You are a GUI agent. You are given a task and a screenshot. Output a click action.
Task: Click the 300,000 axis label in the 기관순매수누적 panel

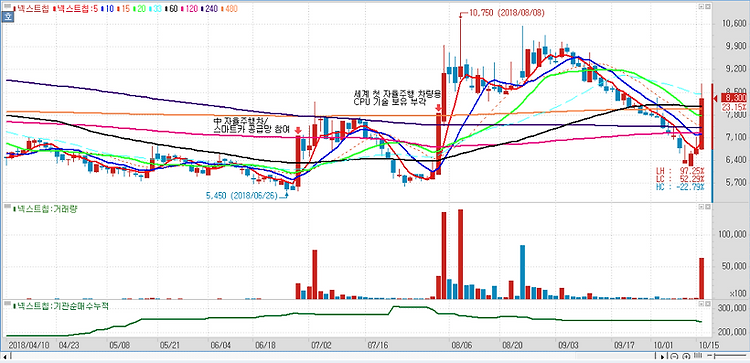pos(731,309)
